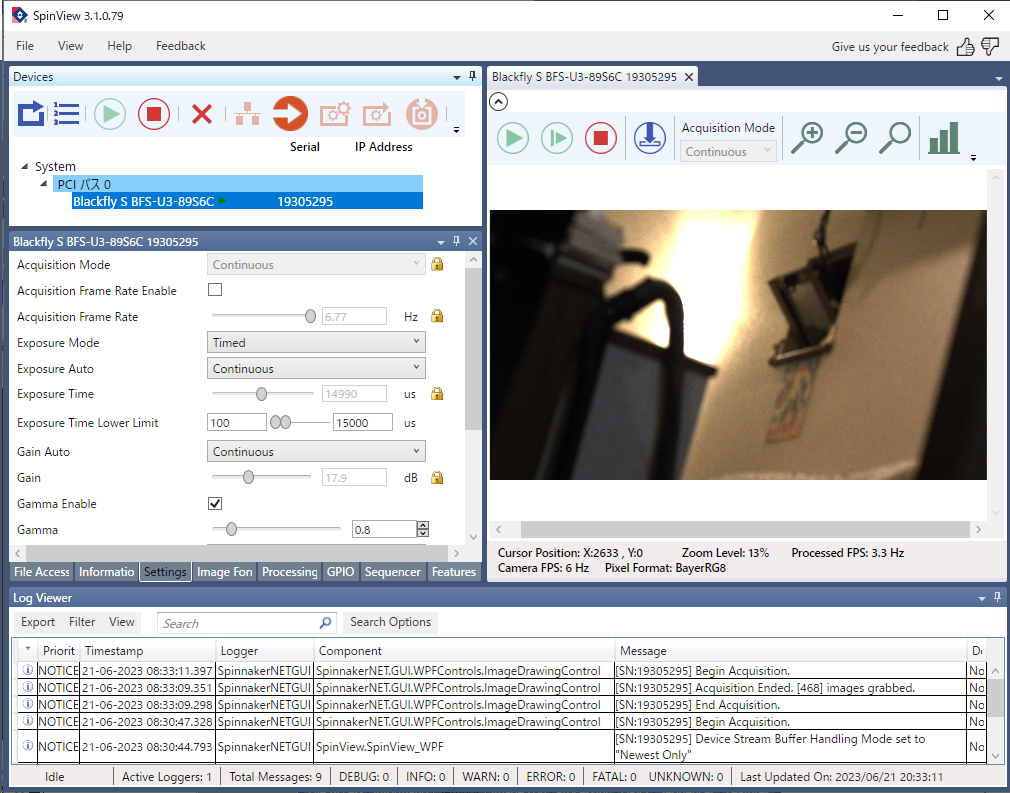Viewport: 1010px width, 793px height.
Task: Click the orange arrow icon in Devices toolbar
Action: click(291, 114)
